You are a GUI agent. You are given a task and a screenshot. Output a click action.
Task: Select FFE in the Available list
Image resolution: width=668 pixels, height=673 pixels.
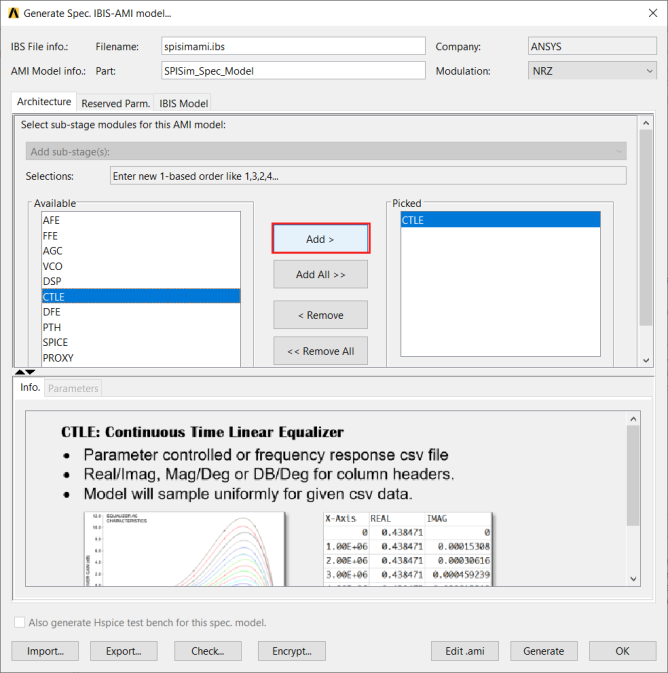[x=141, y=236]
